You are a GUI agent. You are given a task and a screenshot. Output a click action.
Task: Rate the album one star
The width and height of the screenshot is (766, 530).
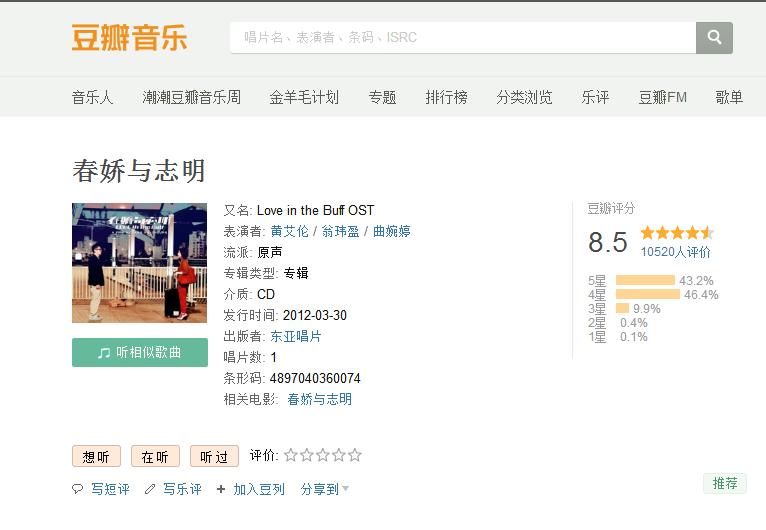point(291,455)
